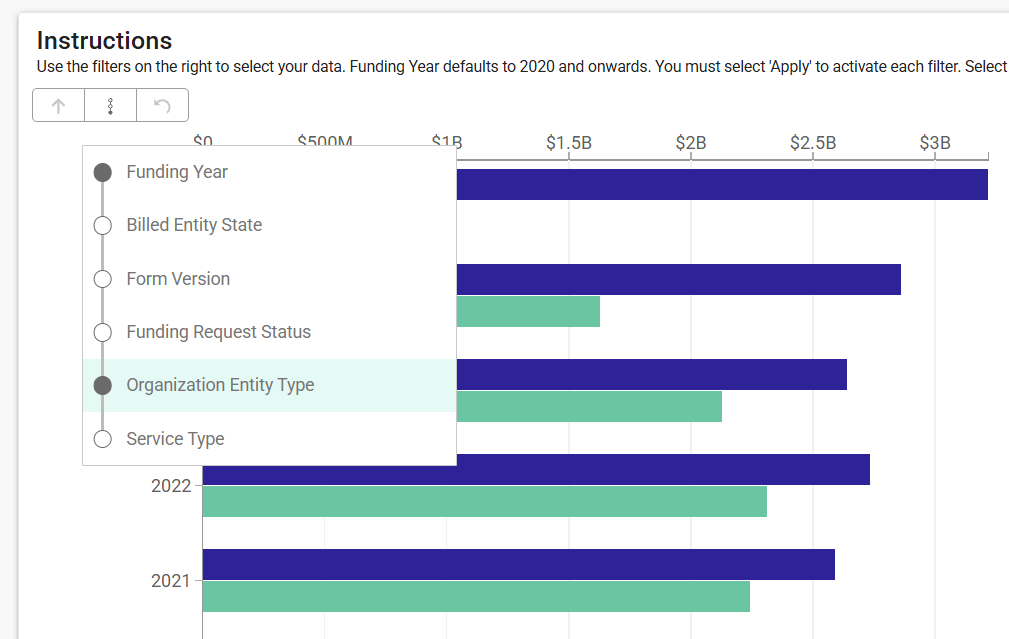1009x639 pixels.
Task: Select the Organization Entity Type circle marker
Action: [x=102, y=385]
